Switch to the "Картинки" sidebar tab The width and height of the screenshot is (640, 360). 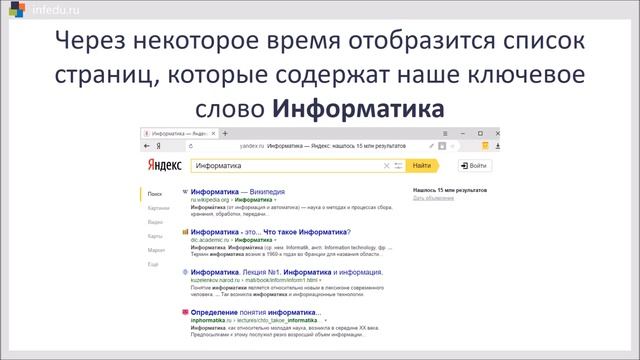158,208
